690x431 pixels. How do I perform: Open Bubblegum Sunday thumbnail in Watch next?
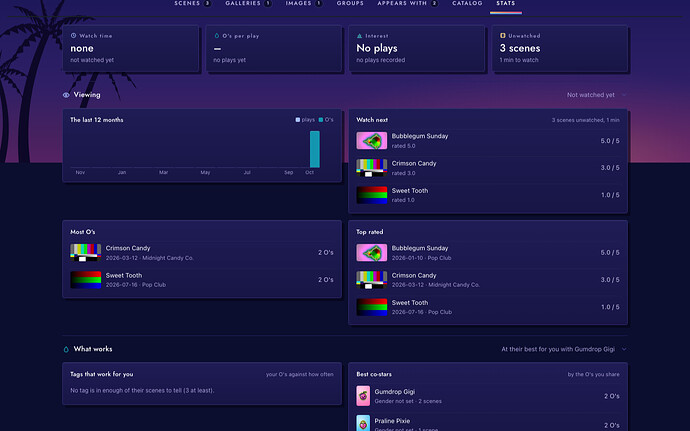pyautogui.click(x=371, y=141)
